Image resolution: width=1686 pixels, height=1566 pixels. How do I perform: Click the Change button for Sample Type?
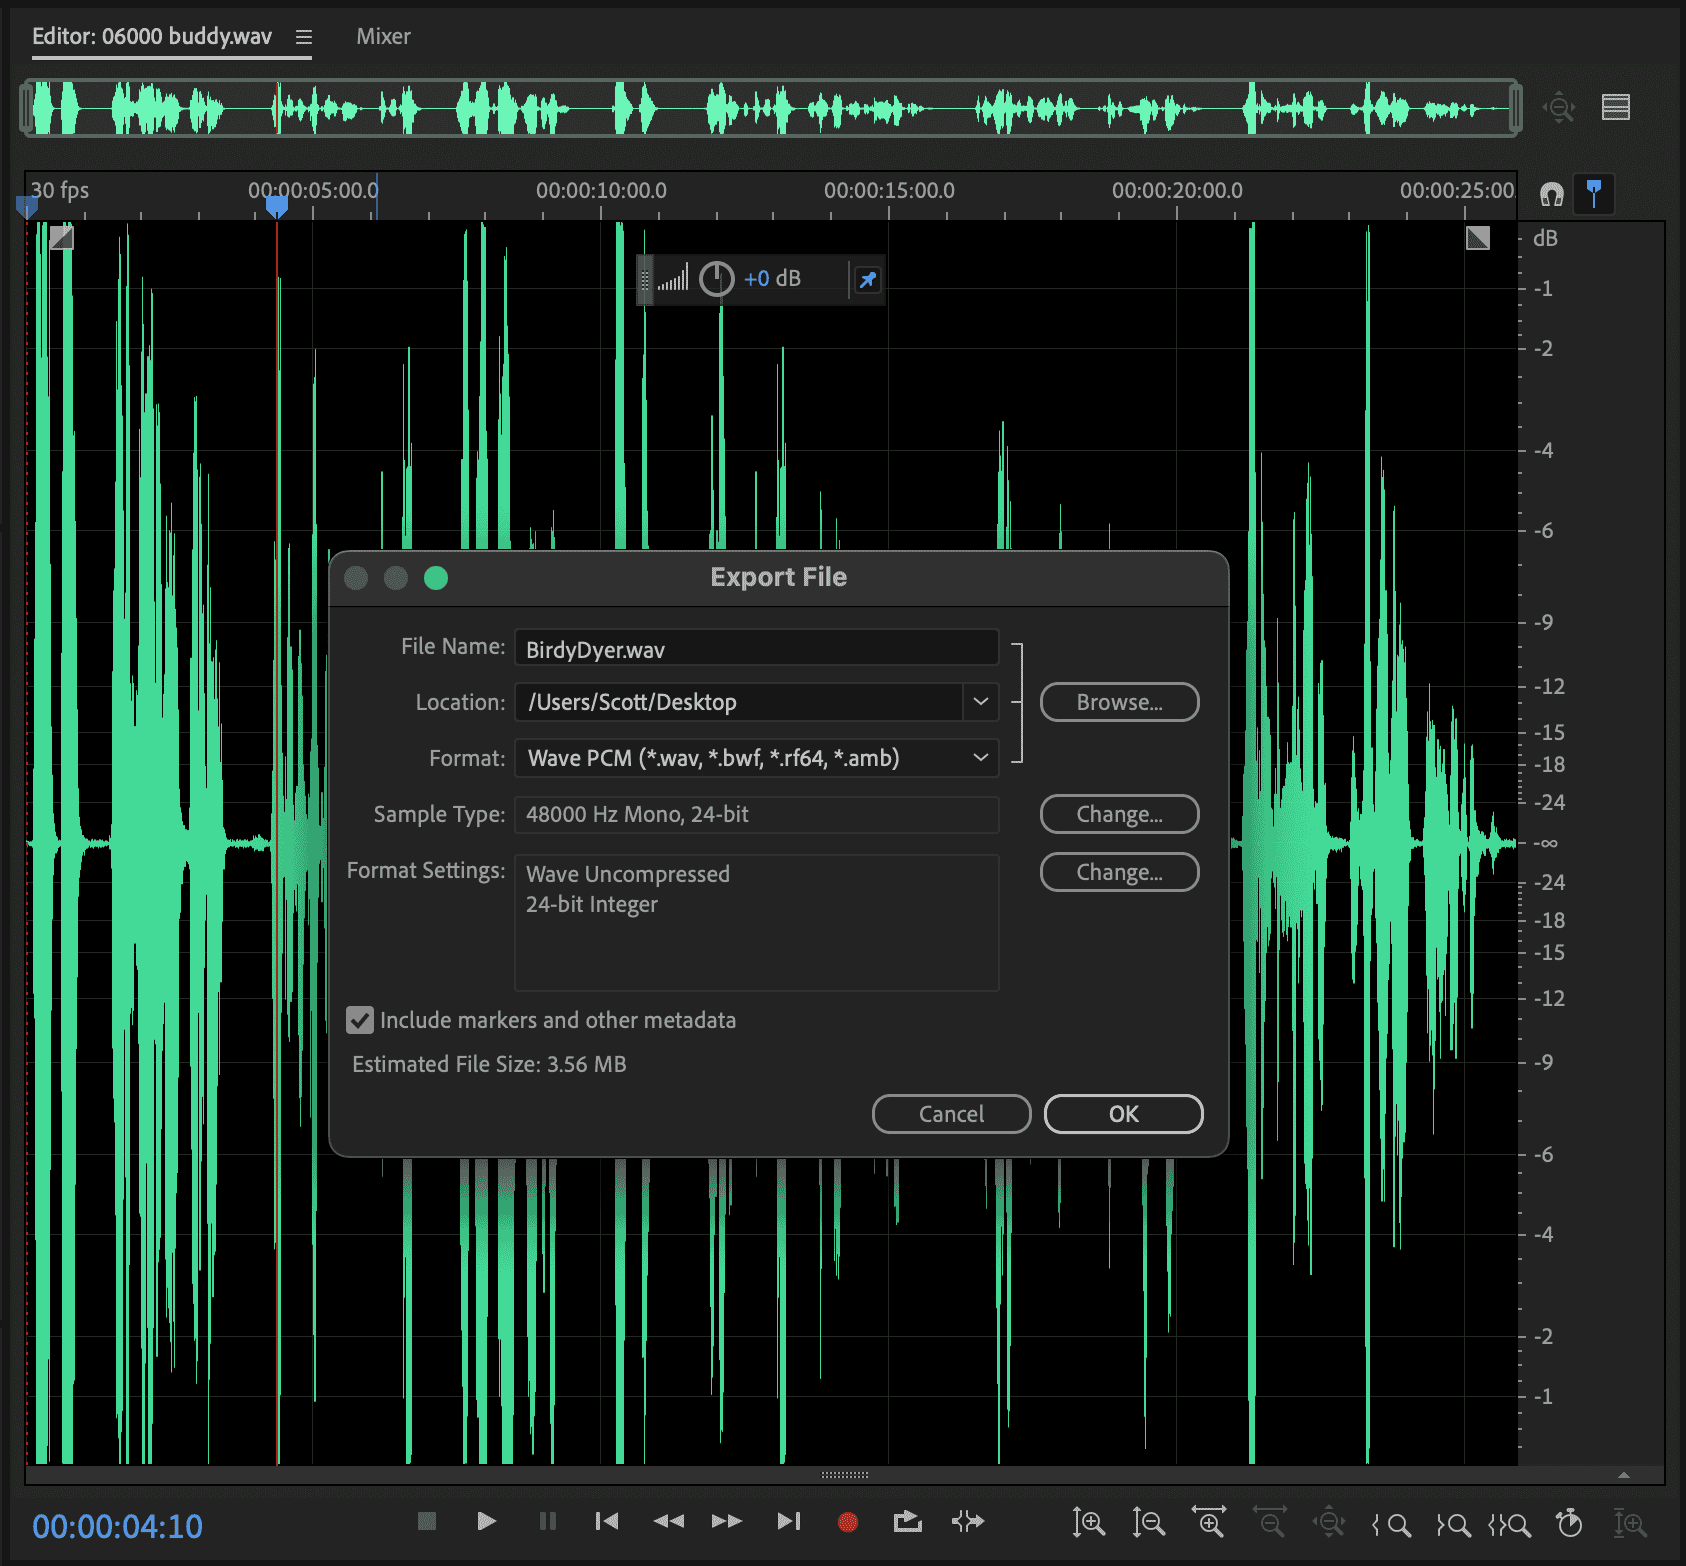1119,814
